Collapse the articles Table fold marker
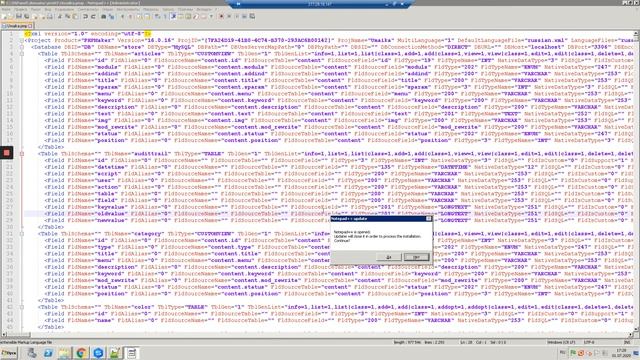The height and width of the screenshot is (360, 640). click(22, 53)
